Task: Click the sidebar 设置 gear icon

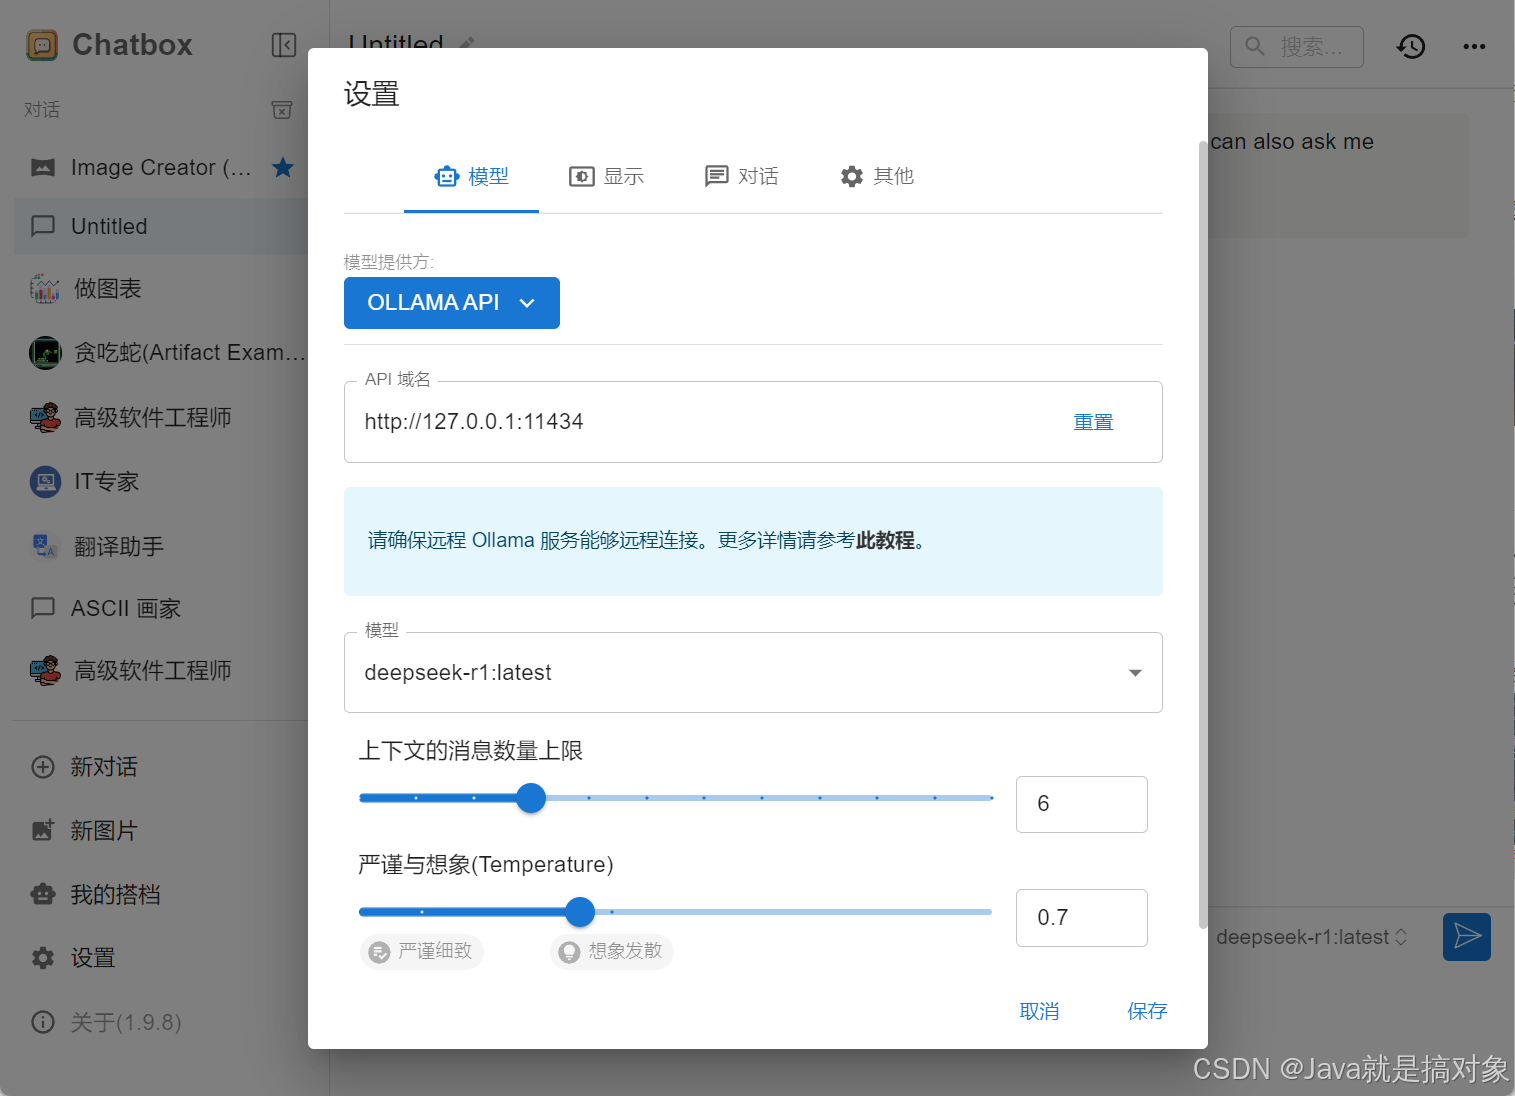Action: [43, 958]
